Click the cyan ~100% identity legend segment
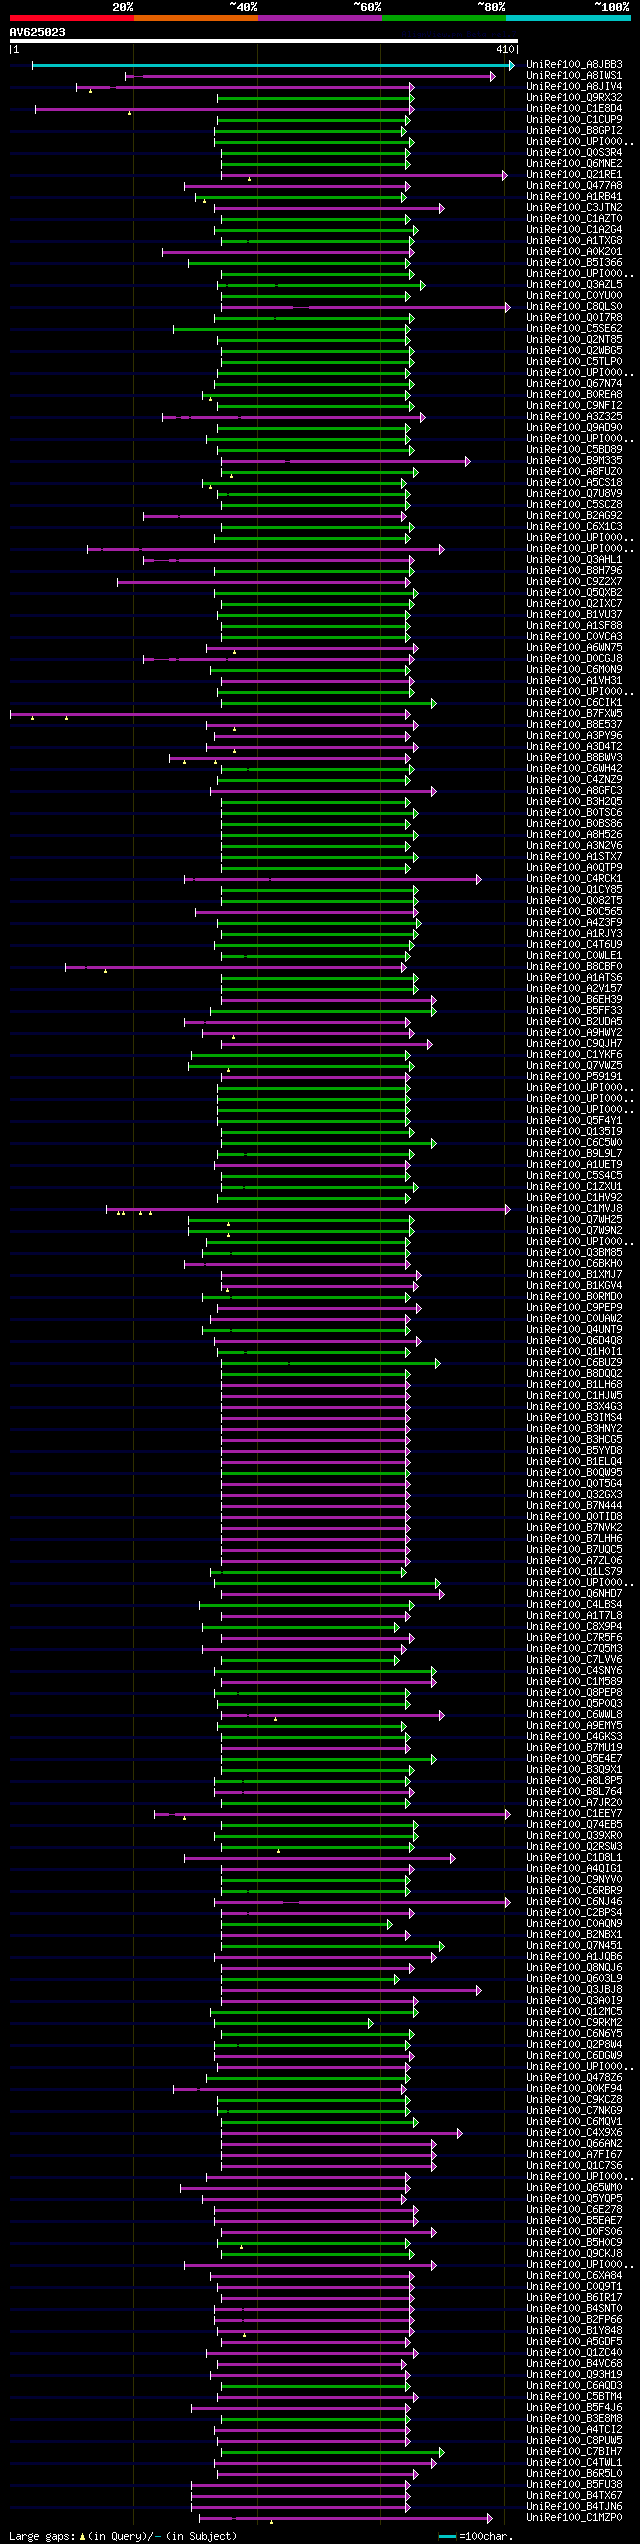 (x=568, y=18)
